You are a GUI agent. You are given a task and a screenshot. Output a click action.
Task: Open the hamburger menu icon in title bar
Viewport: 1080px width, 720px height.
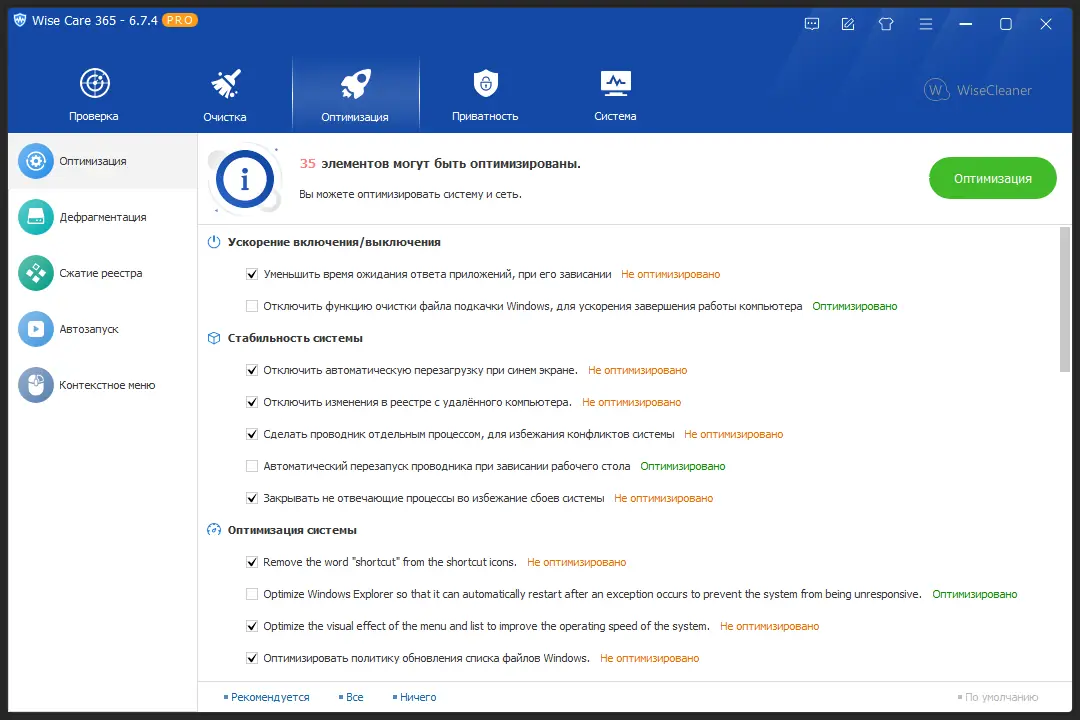point(926,24)
